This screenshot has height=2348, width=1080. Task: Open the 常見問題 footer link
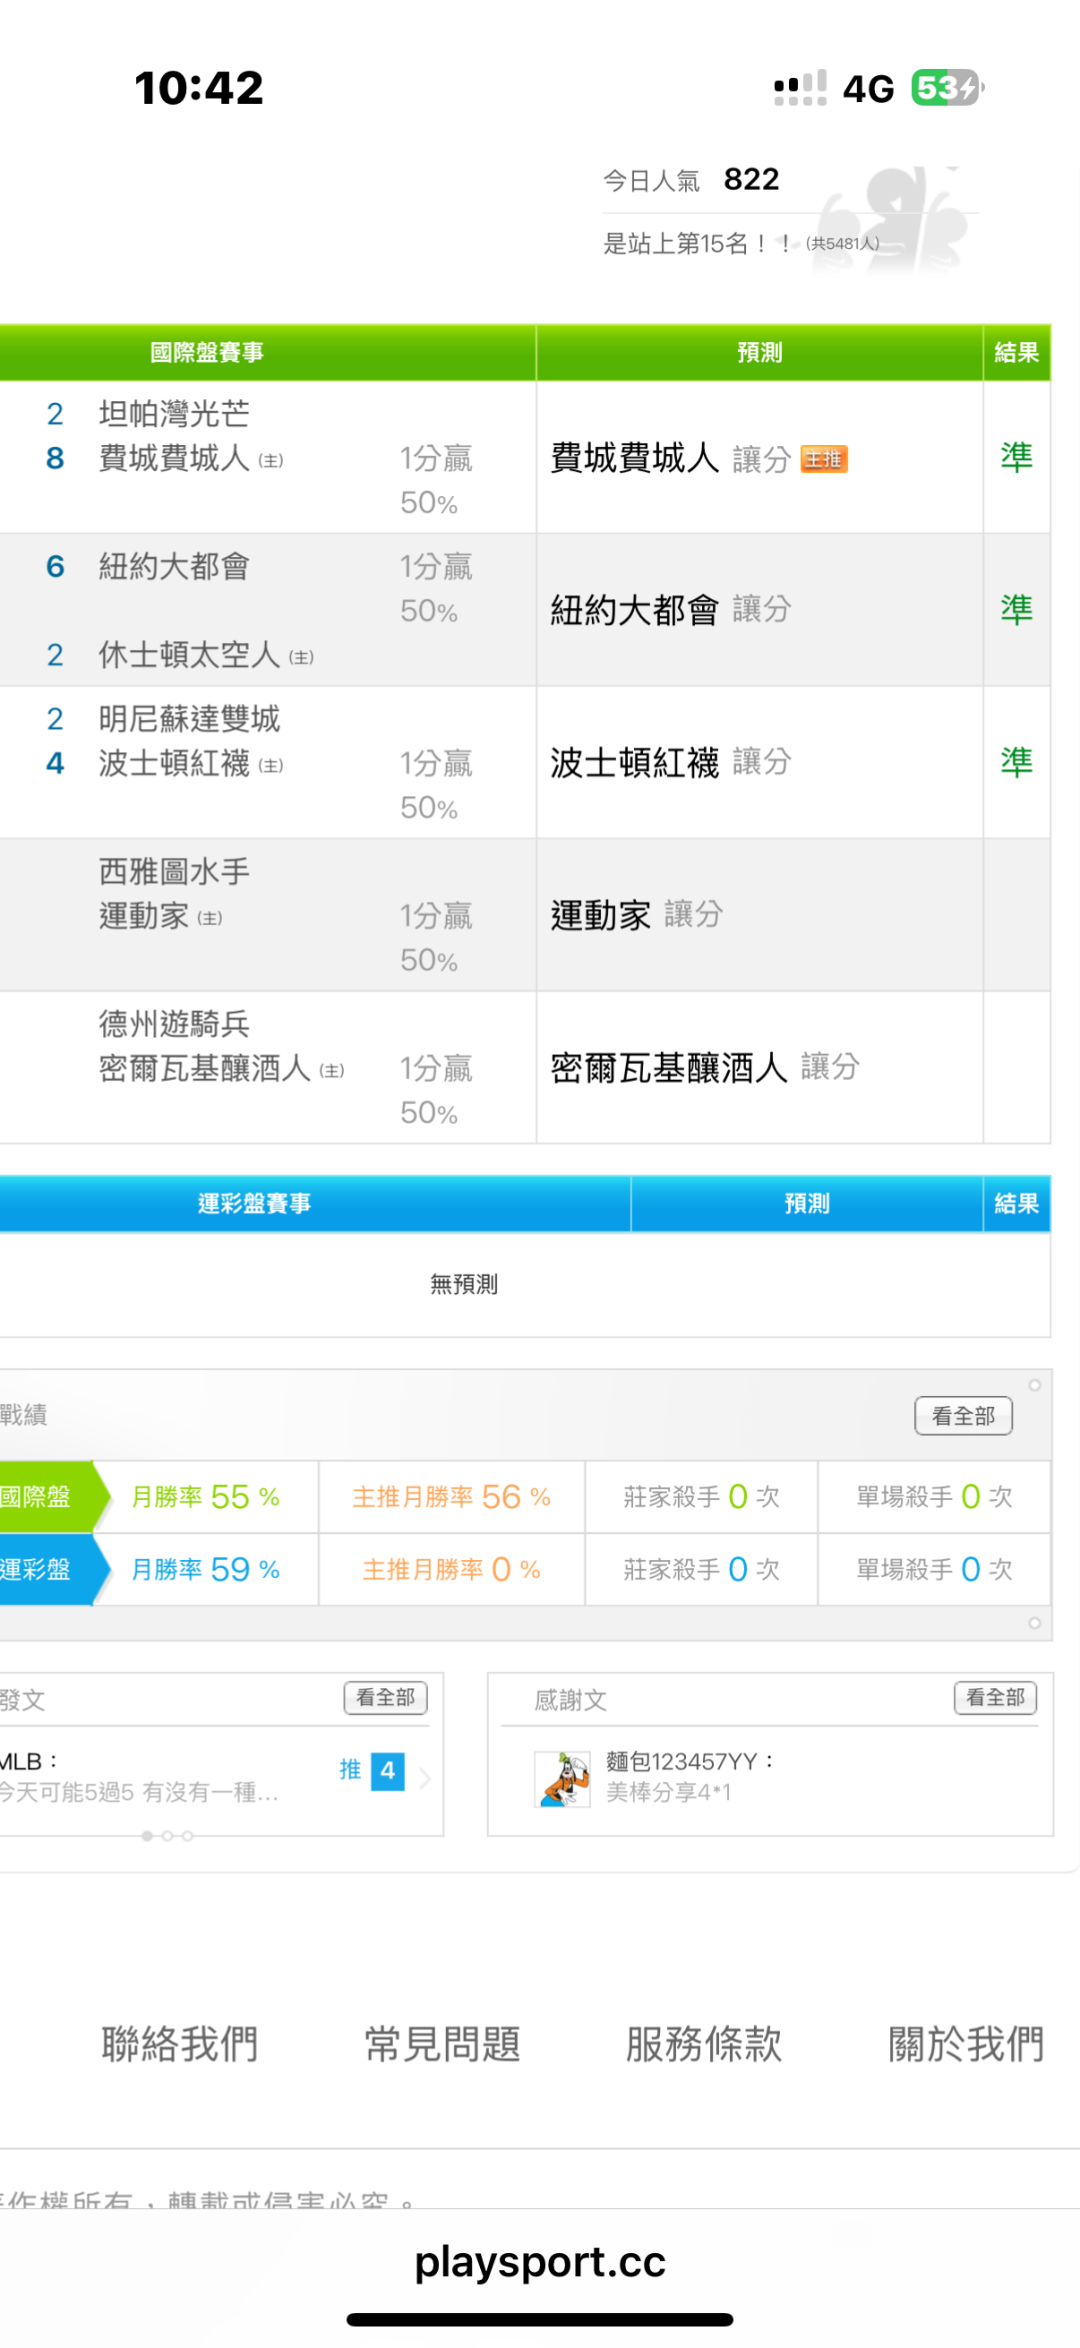(442, 2044)
